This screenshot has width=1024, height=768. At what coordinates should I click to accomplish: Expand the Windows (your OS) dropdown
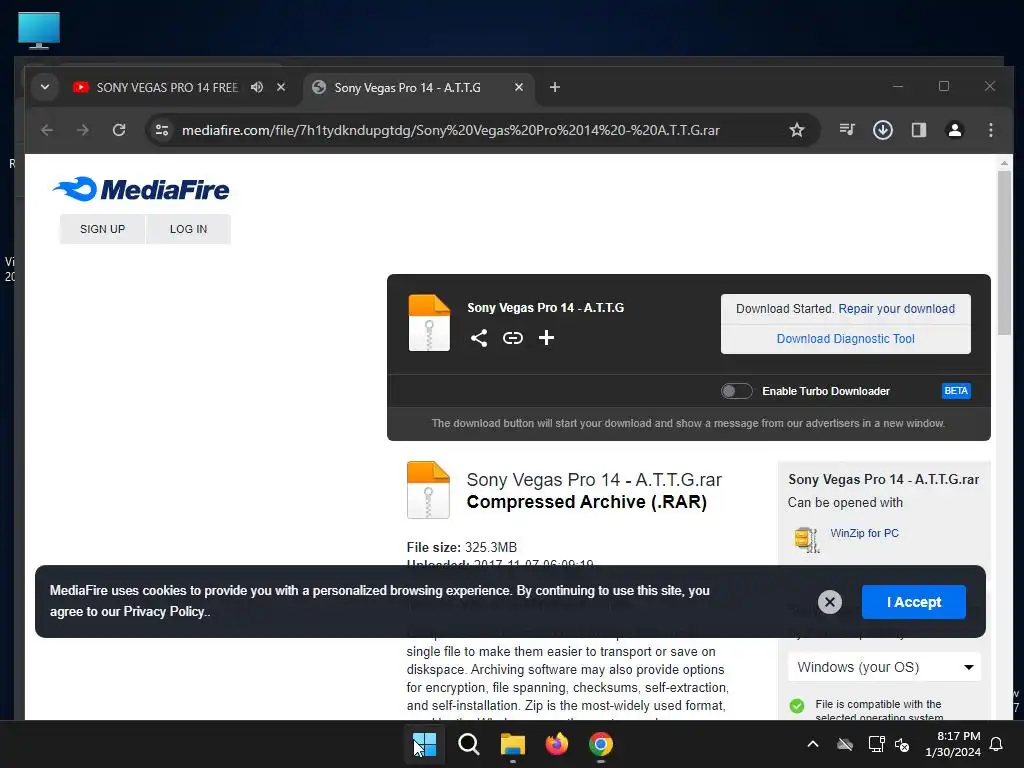[884, 667]
